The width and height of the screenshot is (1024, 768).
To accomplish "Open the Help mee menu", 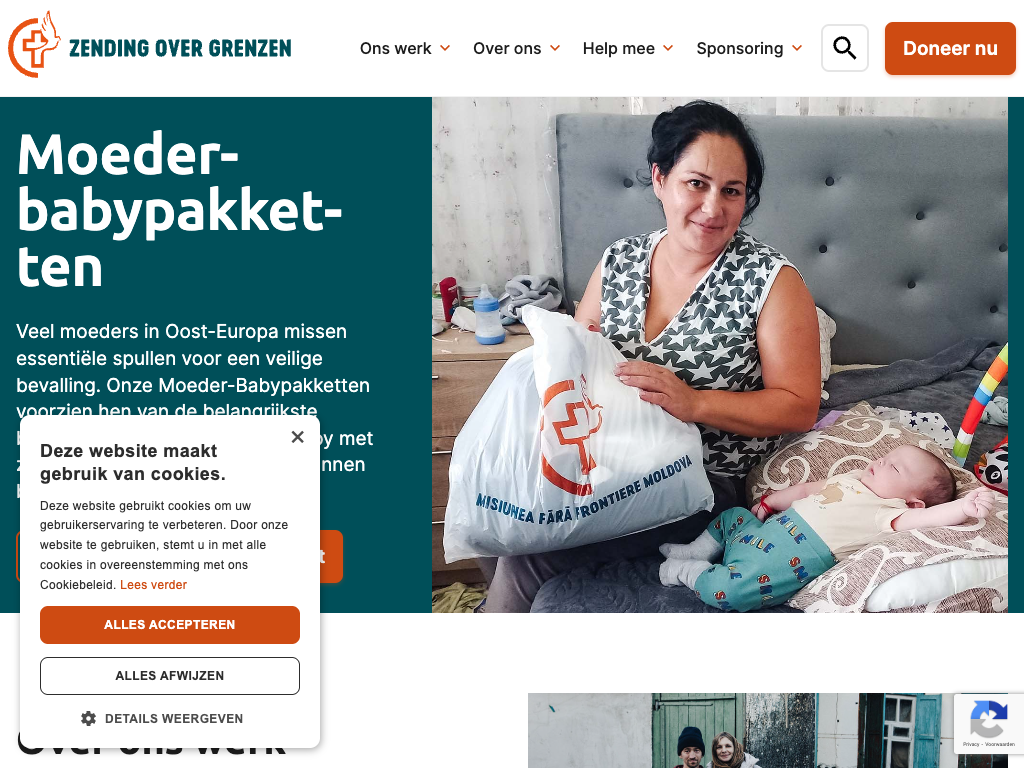I will (618, 48).
